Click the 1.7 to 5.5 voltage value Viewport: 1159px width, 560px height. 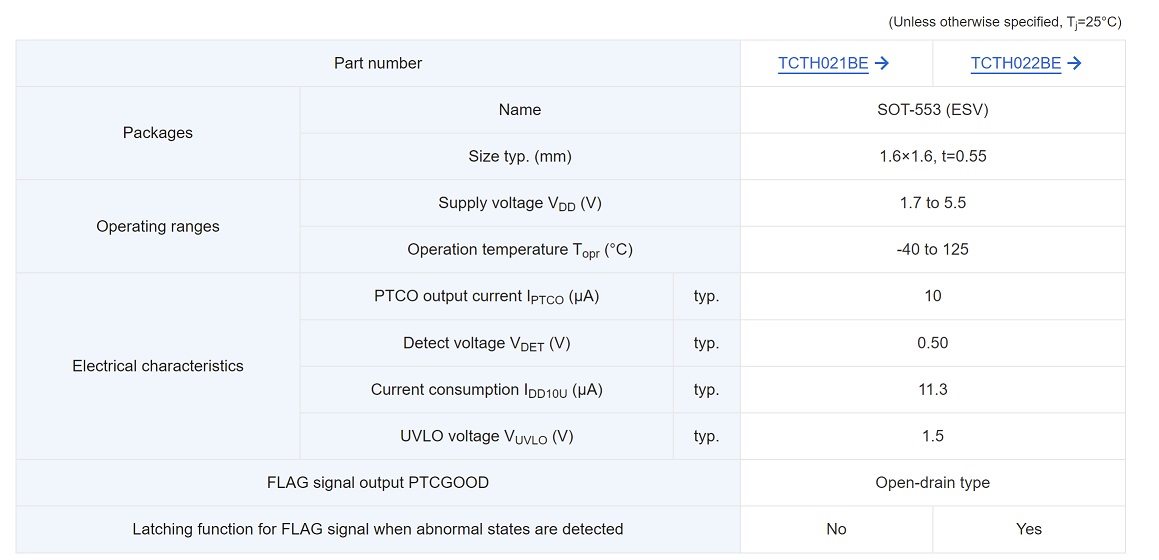932,203
